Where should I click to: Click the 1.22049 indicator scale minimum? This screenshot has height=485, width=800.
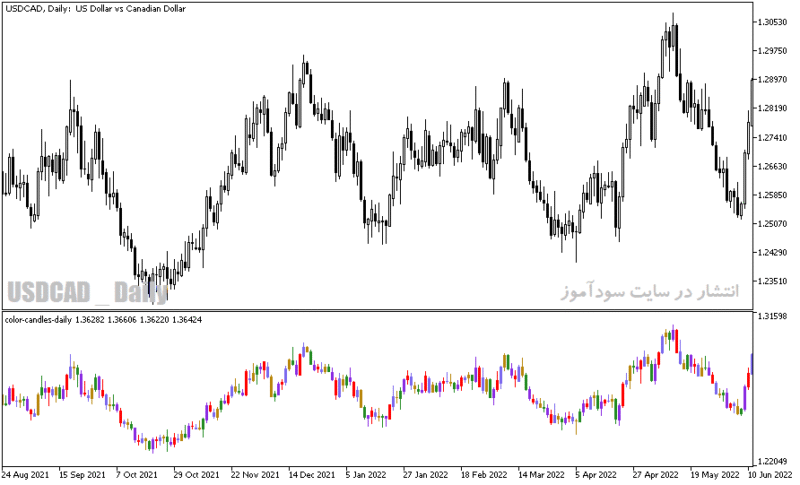coord(772,461)
